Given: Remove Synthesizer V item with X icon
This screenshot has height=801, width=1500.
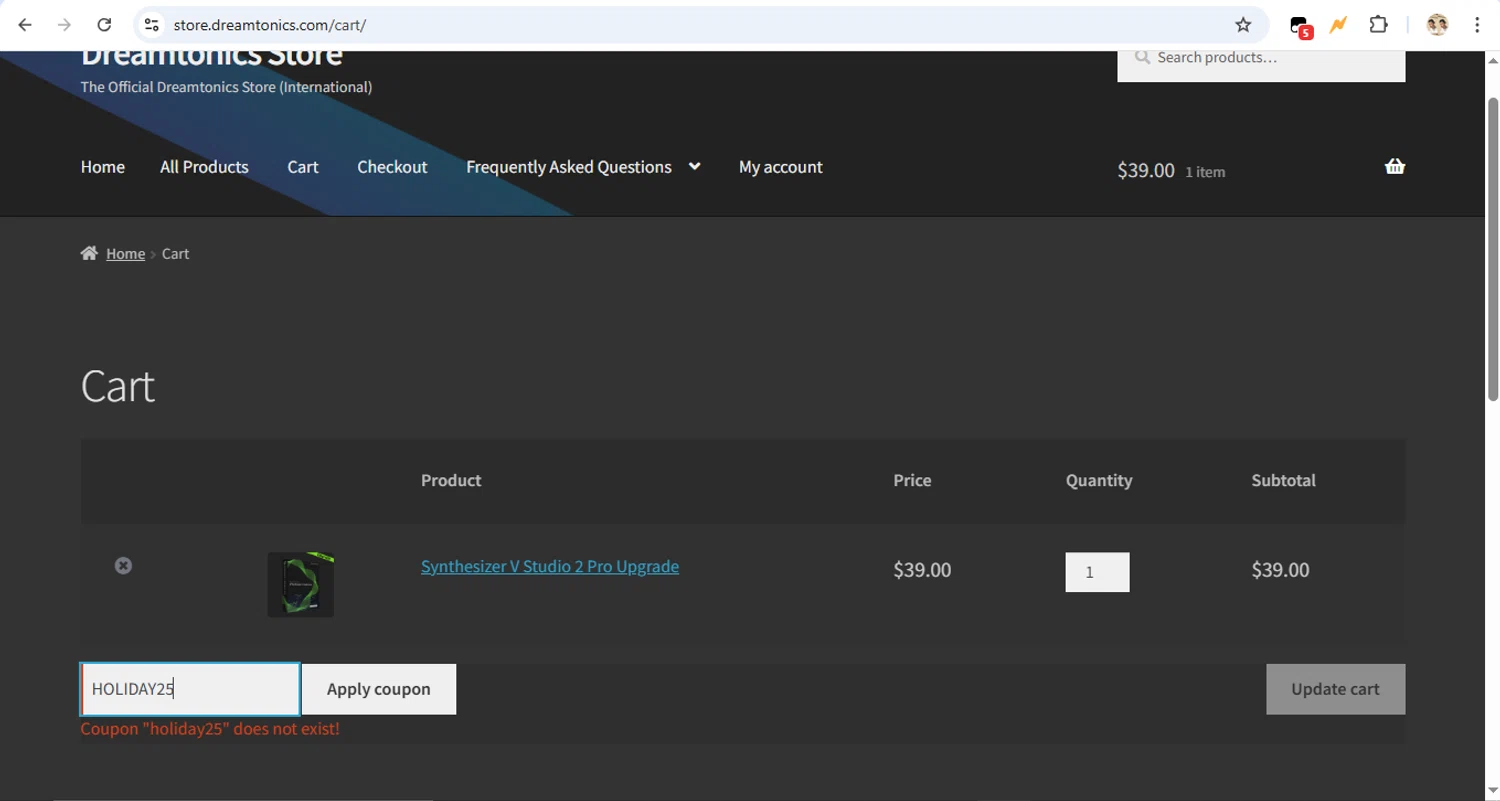Looking at the screenshot, I should pos(123,566).
